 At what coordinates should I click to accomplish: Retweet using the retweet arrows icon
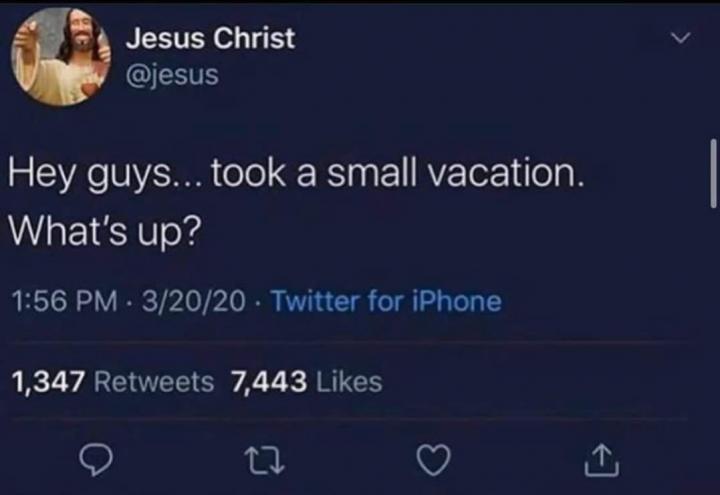264,461
